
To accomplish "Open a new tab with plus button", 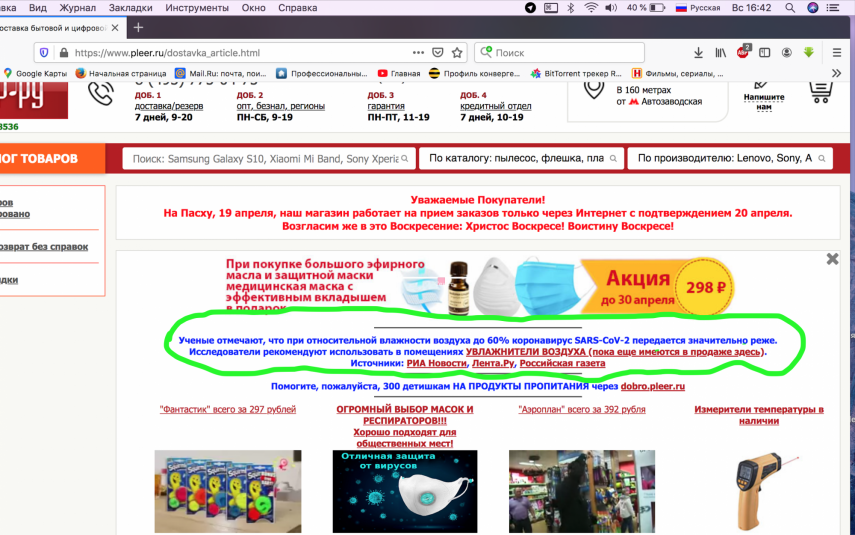I will coord(139,27).
